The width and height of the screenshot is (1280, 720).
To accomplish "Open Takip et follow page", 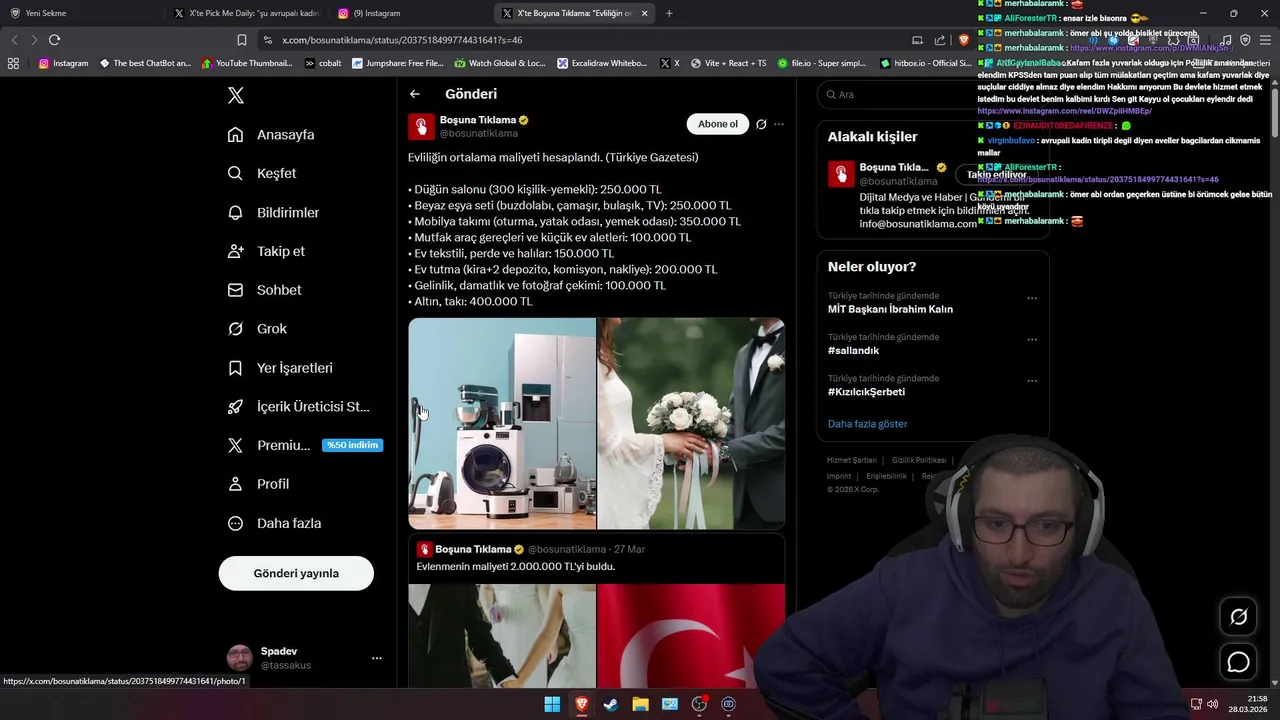I will 266,251.
